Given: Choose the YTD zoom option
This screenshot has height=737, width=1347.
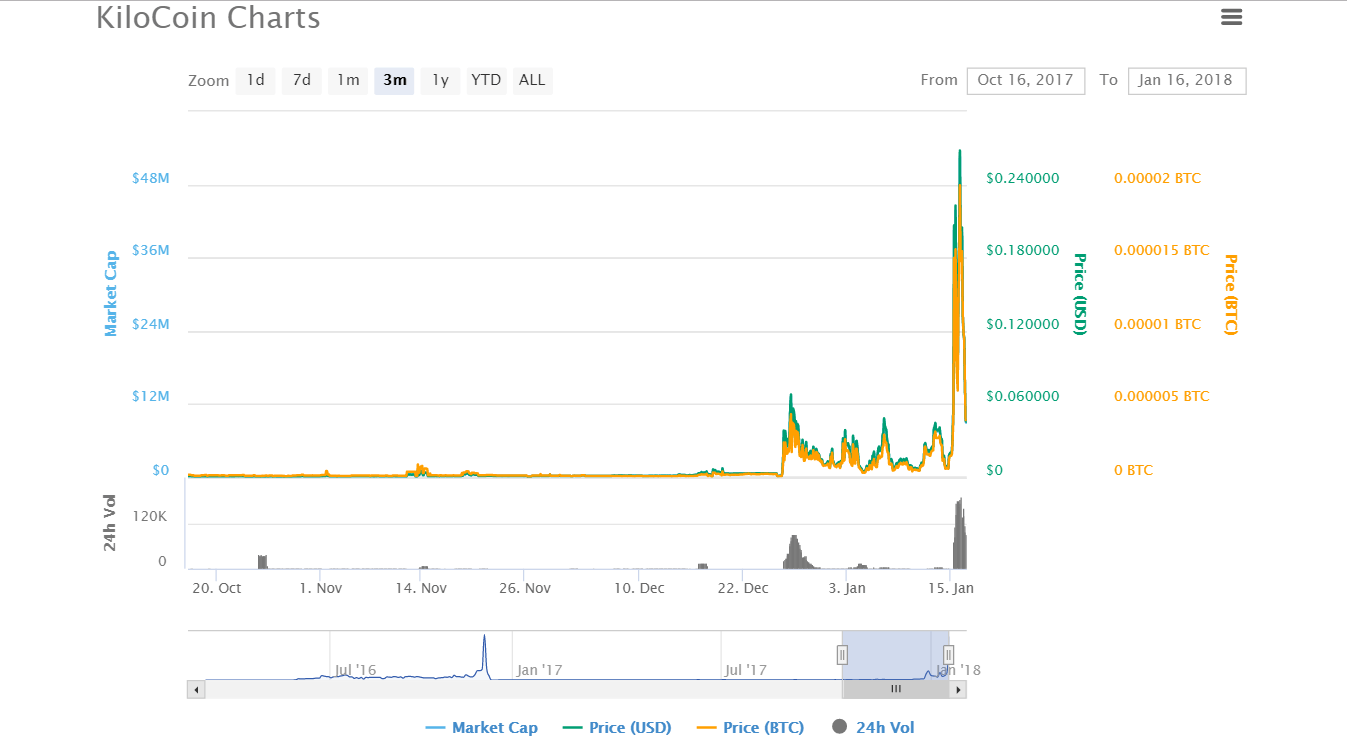Looking at the screenshot, I should pyautogui.click(x=486, y=80).
